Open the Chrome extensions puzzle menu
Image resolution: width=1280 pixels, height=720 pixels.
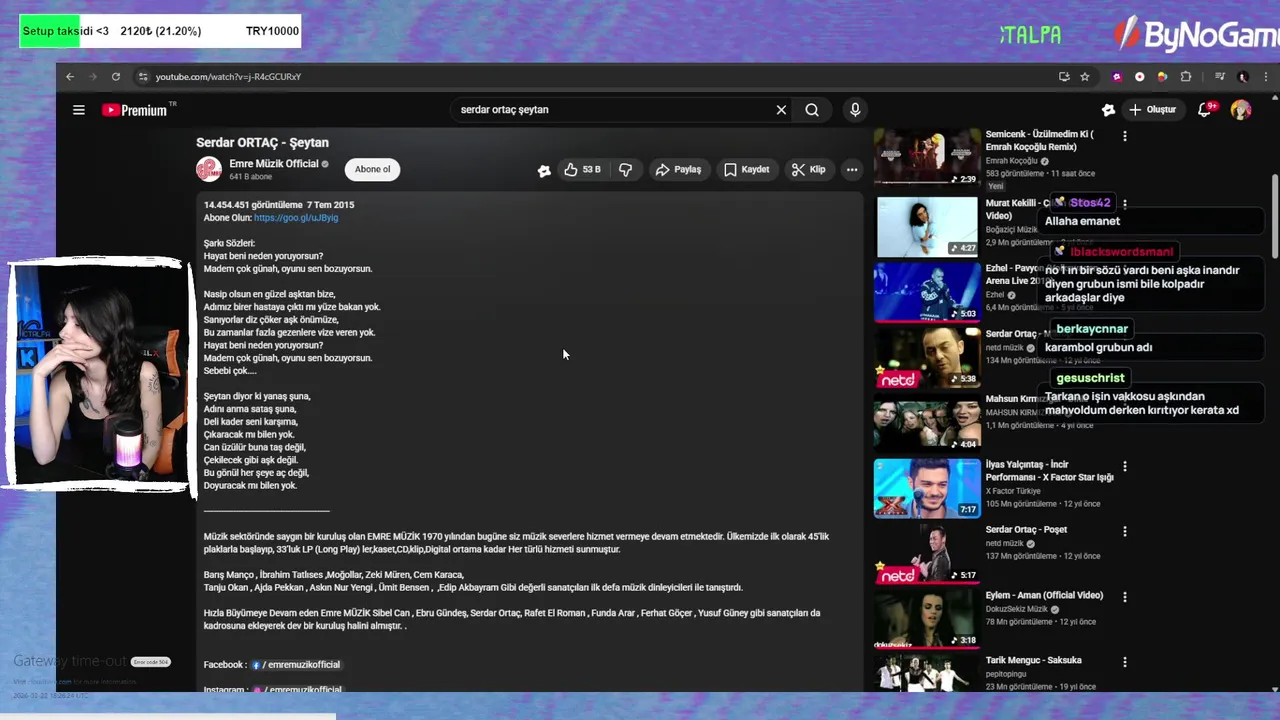point(1186,77)
